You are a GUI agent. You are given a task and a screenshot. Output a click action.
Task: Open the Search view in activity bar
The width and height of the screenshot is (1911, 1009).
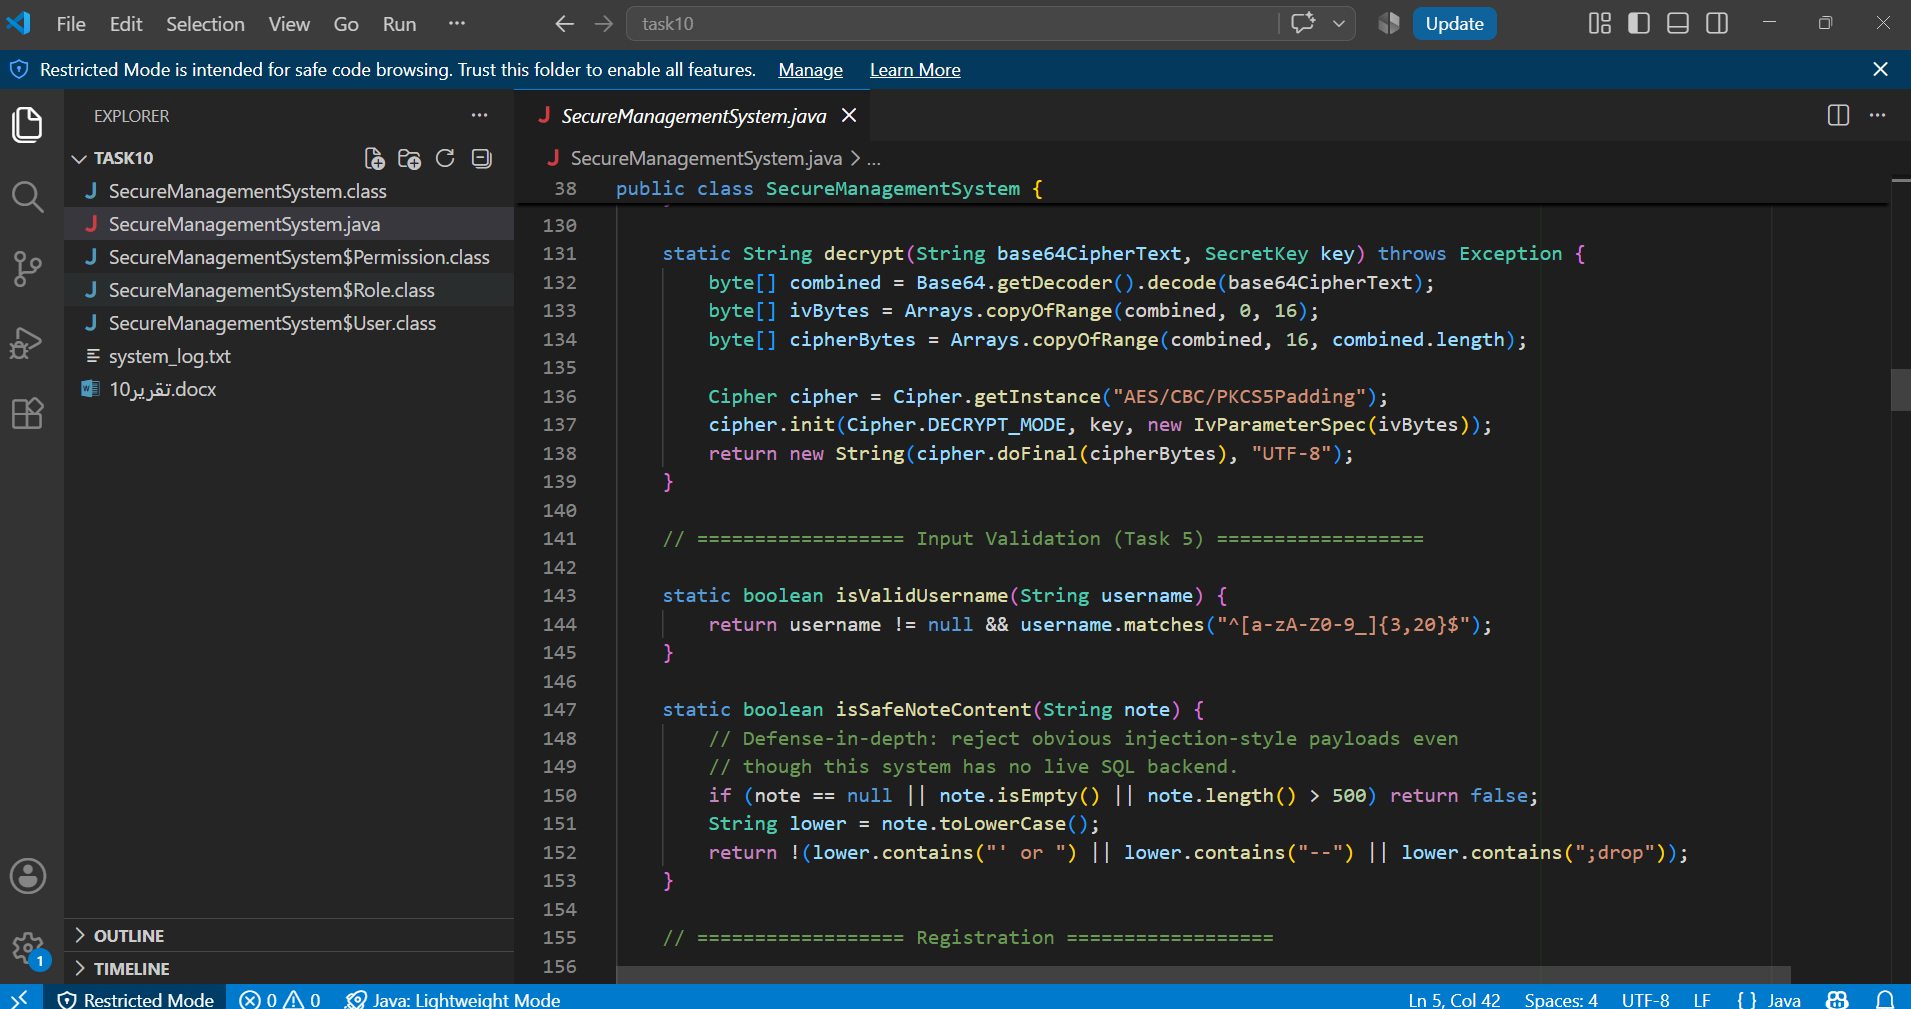pos(27,197)
